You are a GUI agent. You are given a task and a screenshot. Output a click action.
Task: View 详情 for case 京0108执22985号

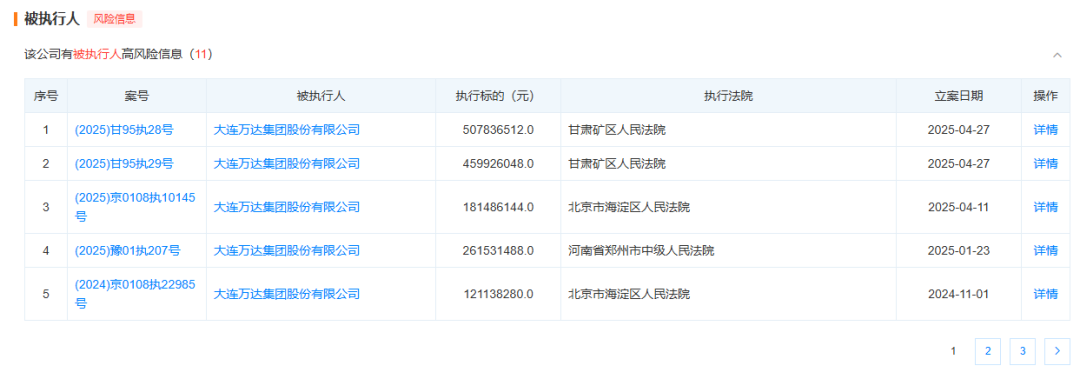coord(1045,294)
